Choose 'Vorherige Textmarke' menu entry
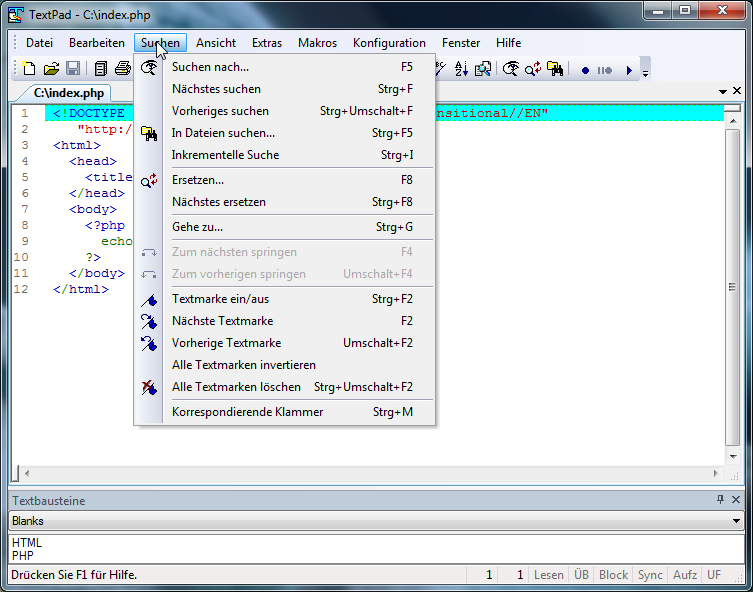Viewport: 753px width, 592px height. pos(284,343)
